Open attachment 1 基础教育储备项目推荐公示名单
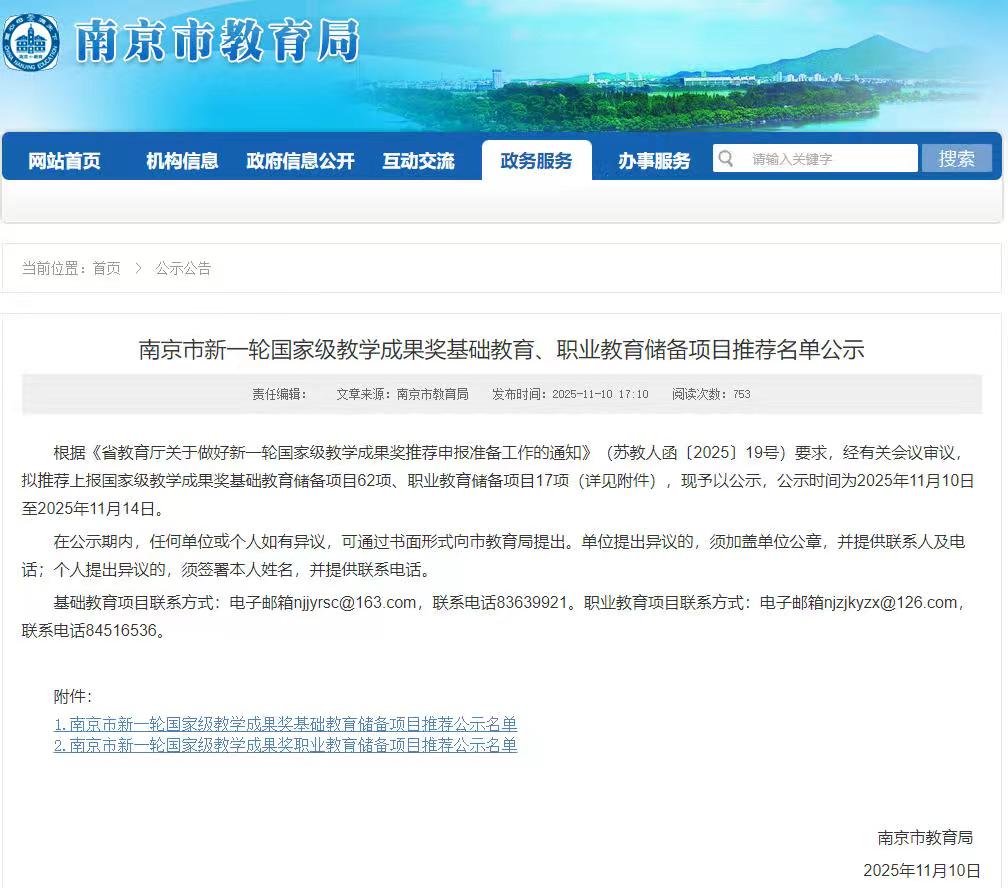Viewport: 1008px width, 888px height. (285, 723)
